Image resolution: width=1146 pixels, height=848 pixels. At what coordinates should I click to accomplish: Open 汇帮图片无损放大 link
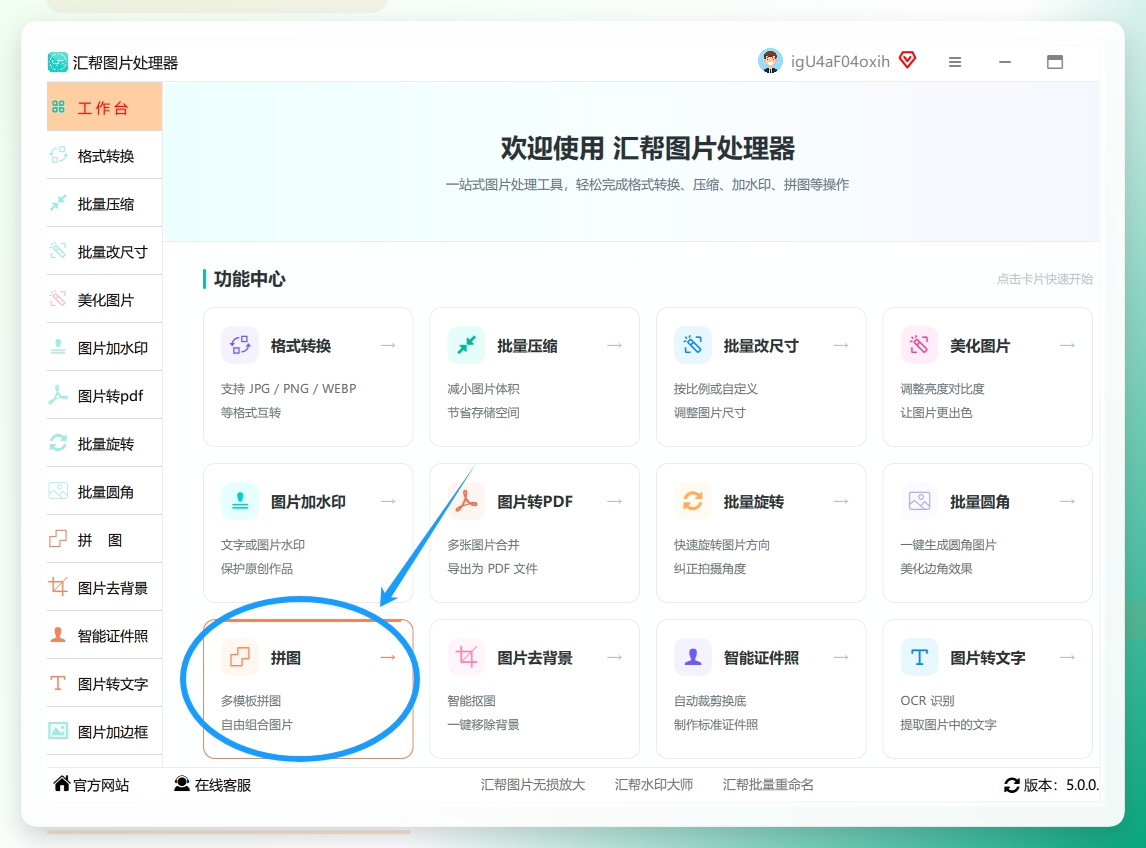pyautogui.click(x=533, y=784)
